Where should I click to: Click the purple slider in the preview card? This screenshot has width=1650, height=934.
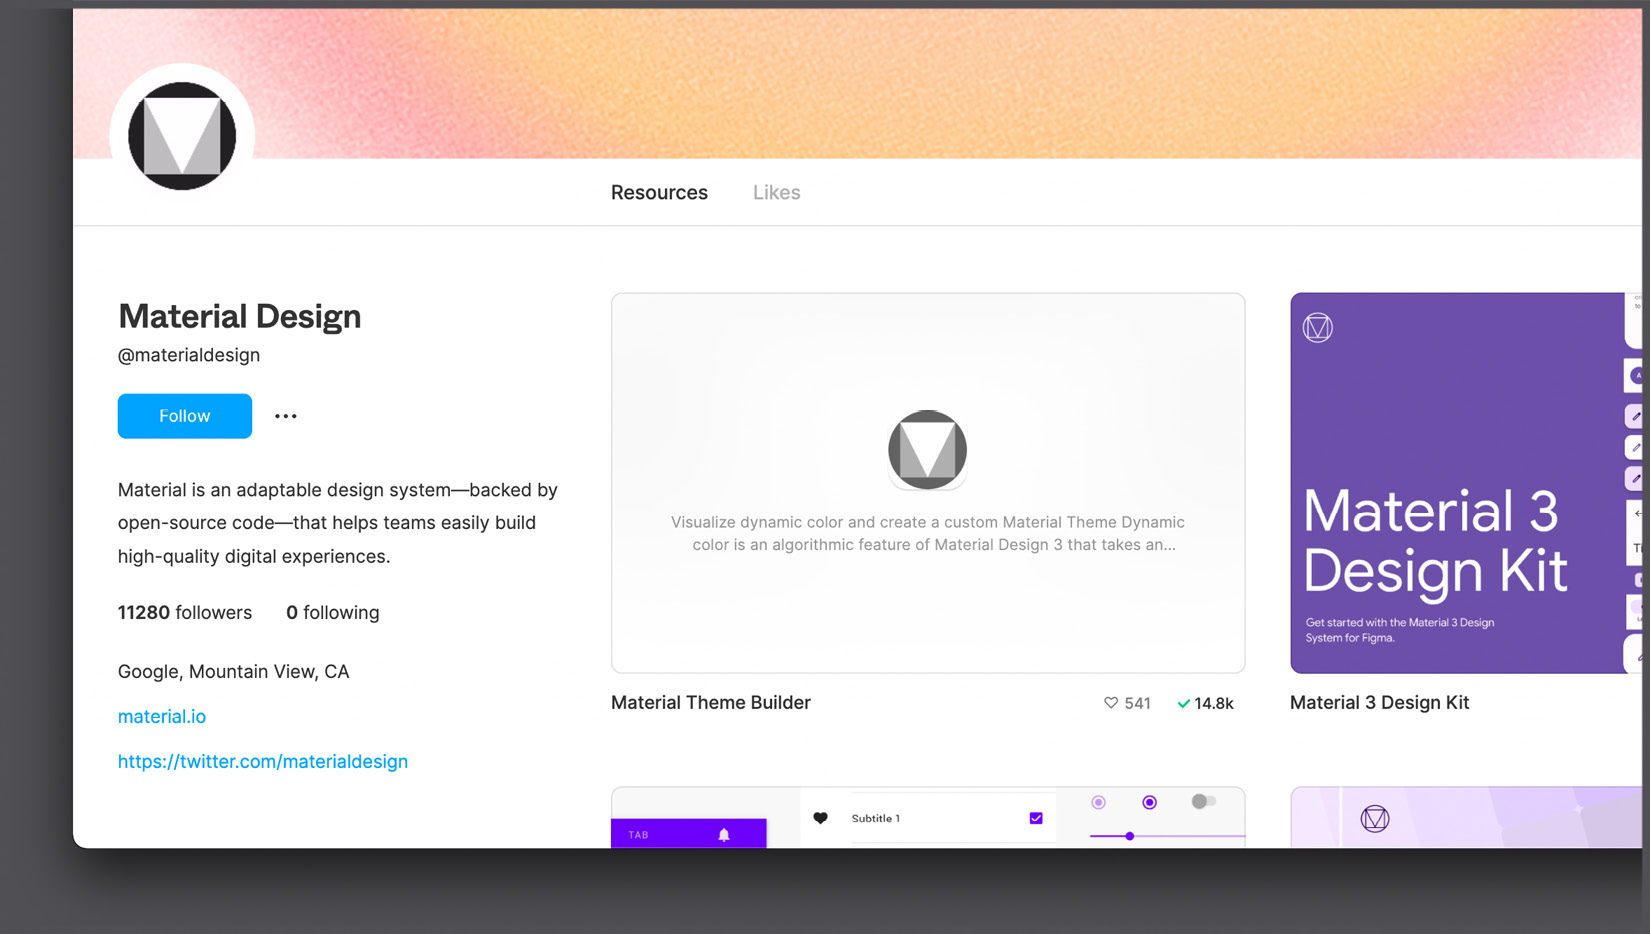point(1130,836)
